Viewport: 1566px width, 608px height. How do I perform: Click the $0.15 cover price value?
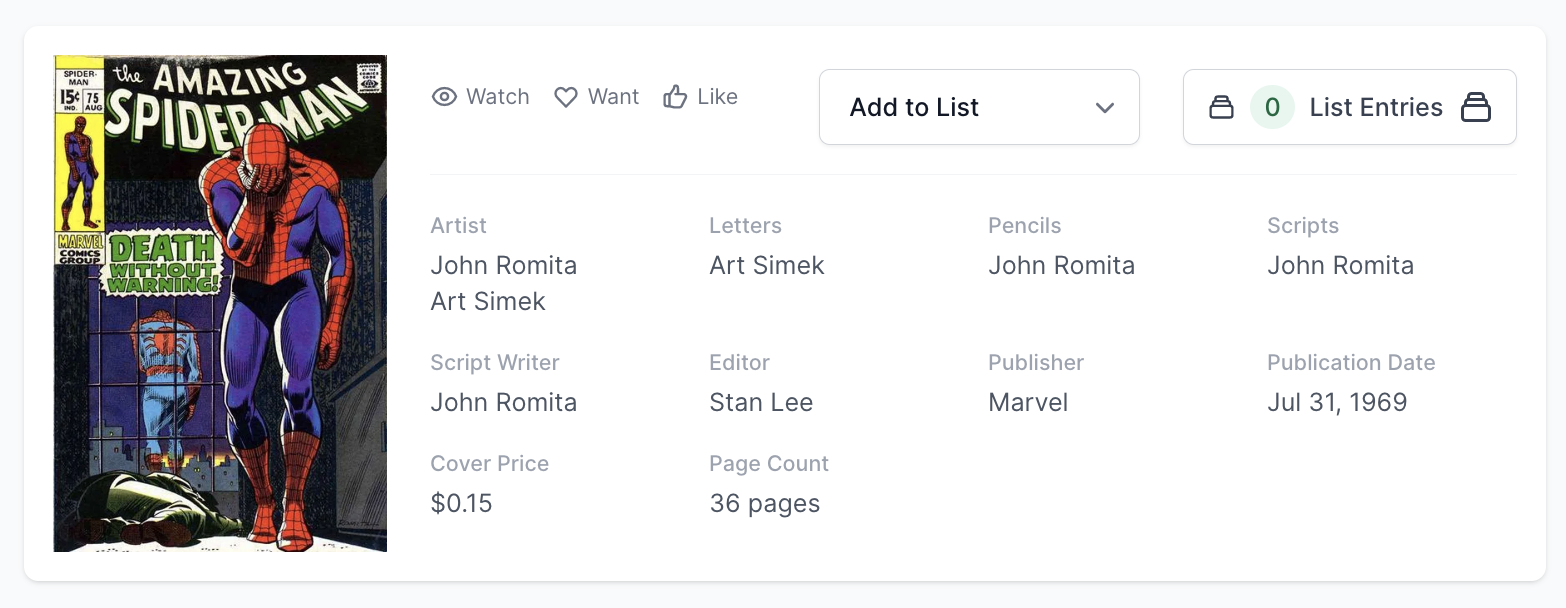pos(461,503)
